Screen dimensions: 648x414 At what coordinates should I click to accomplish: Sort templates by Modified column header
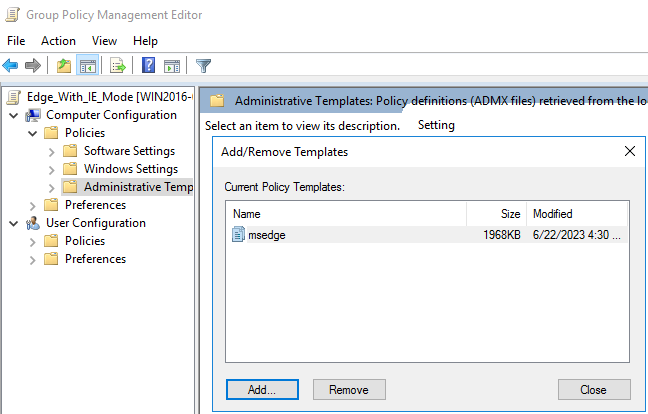pyautogui.click(x=577, y=214)
